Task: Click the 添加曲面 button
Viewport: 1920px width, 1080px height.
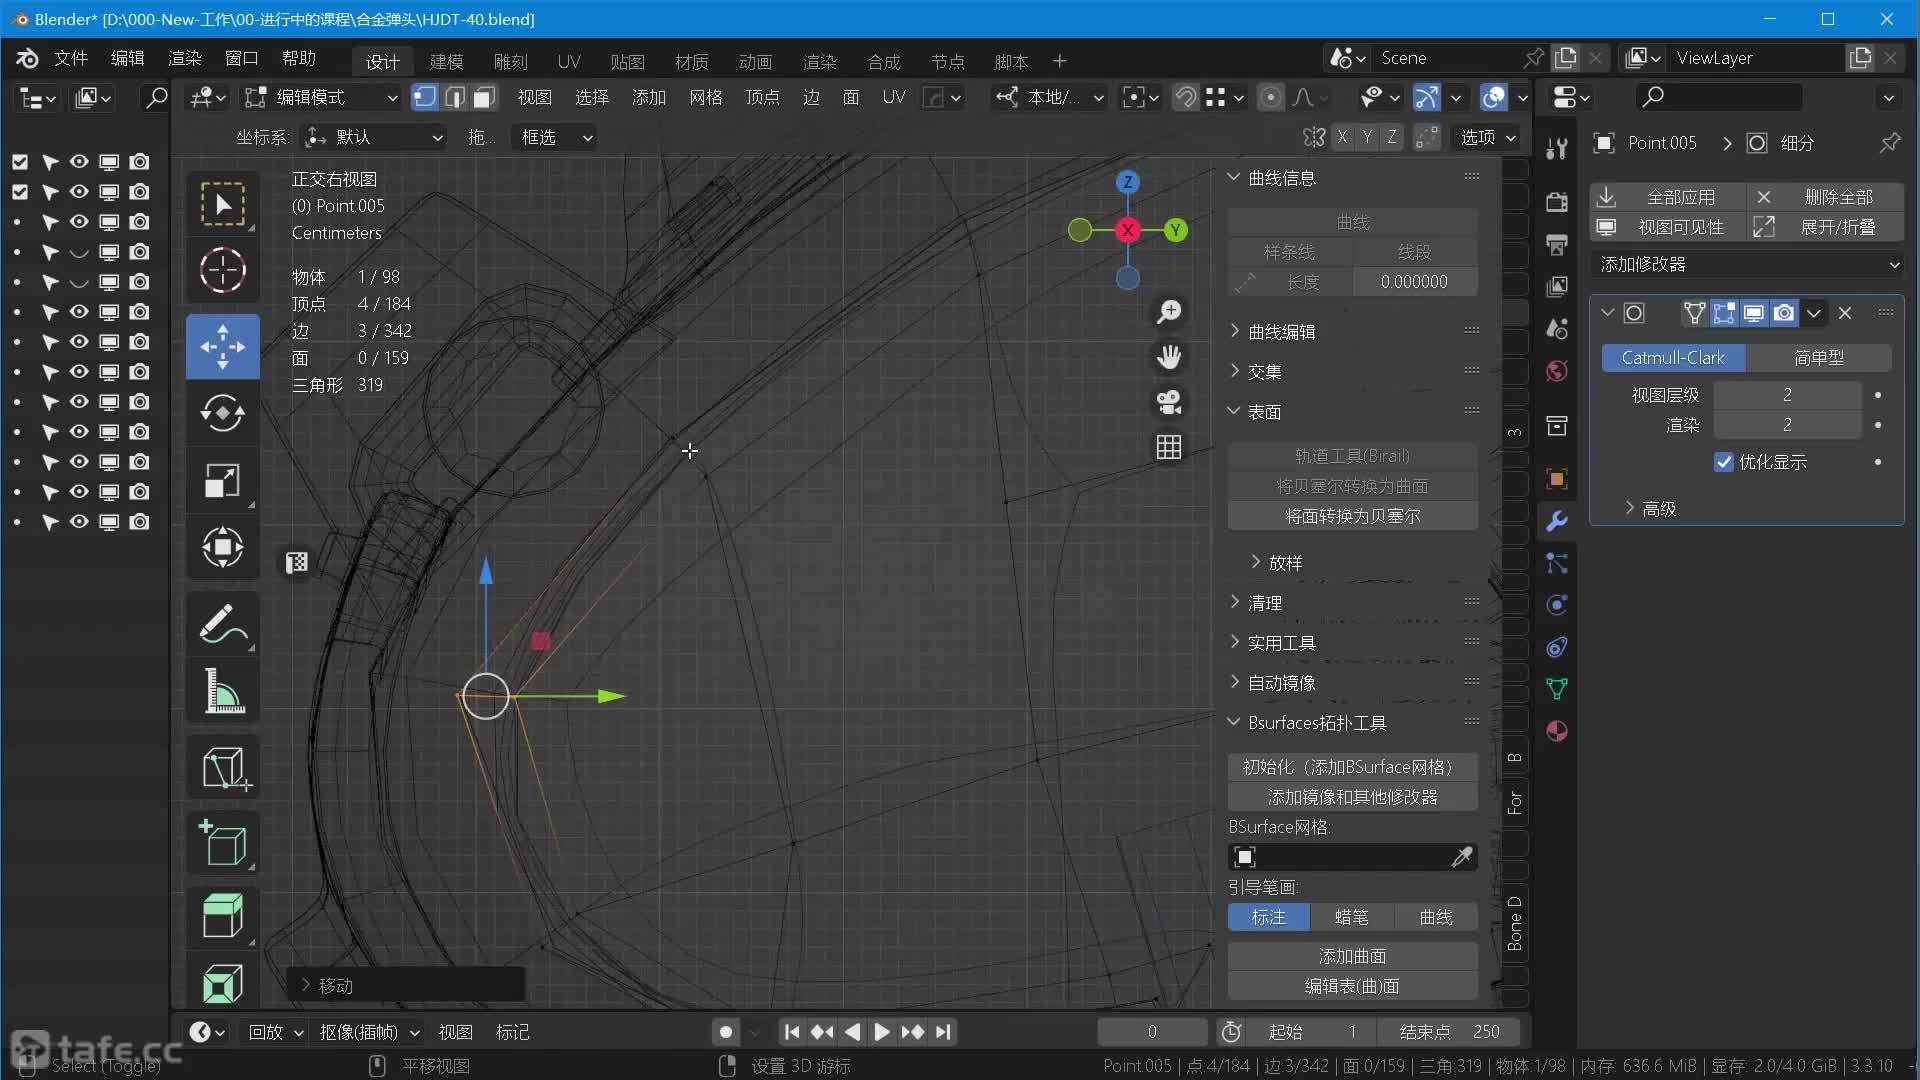Action: point(1352,956)
